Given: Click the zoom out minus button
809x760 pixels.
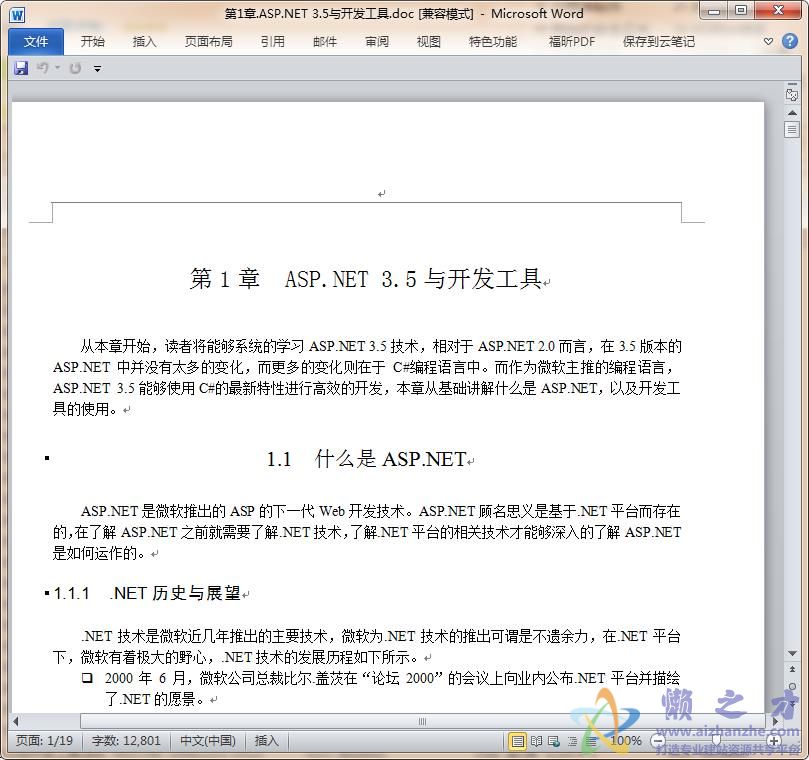Looking at the screenshot, I should pyautogui.click(x=659, y=741).
